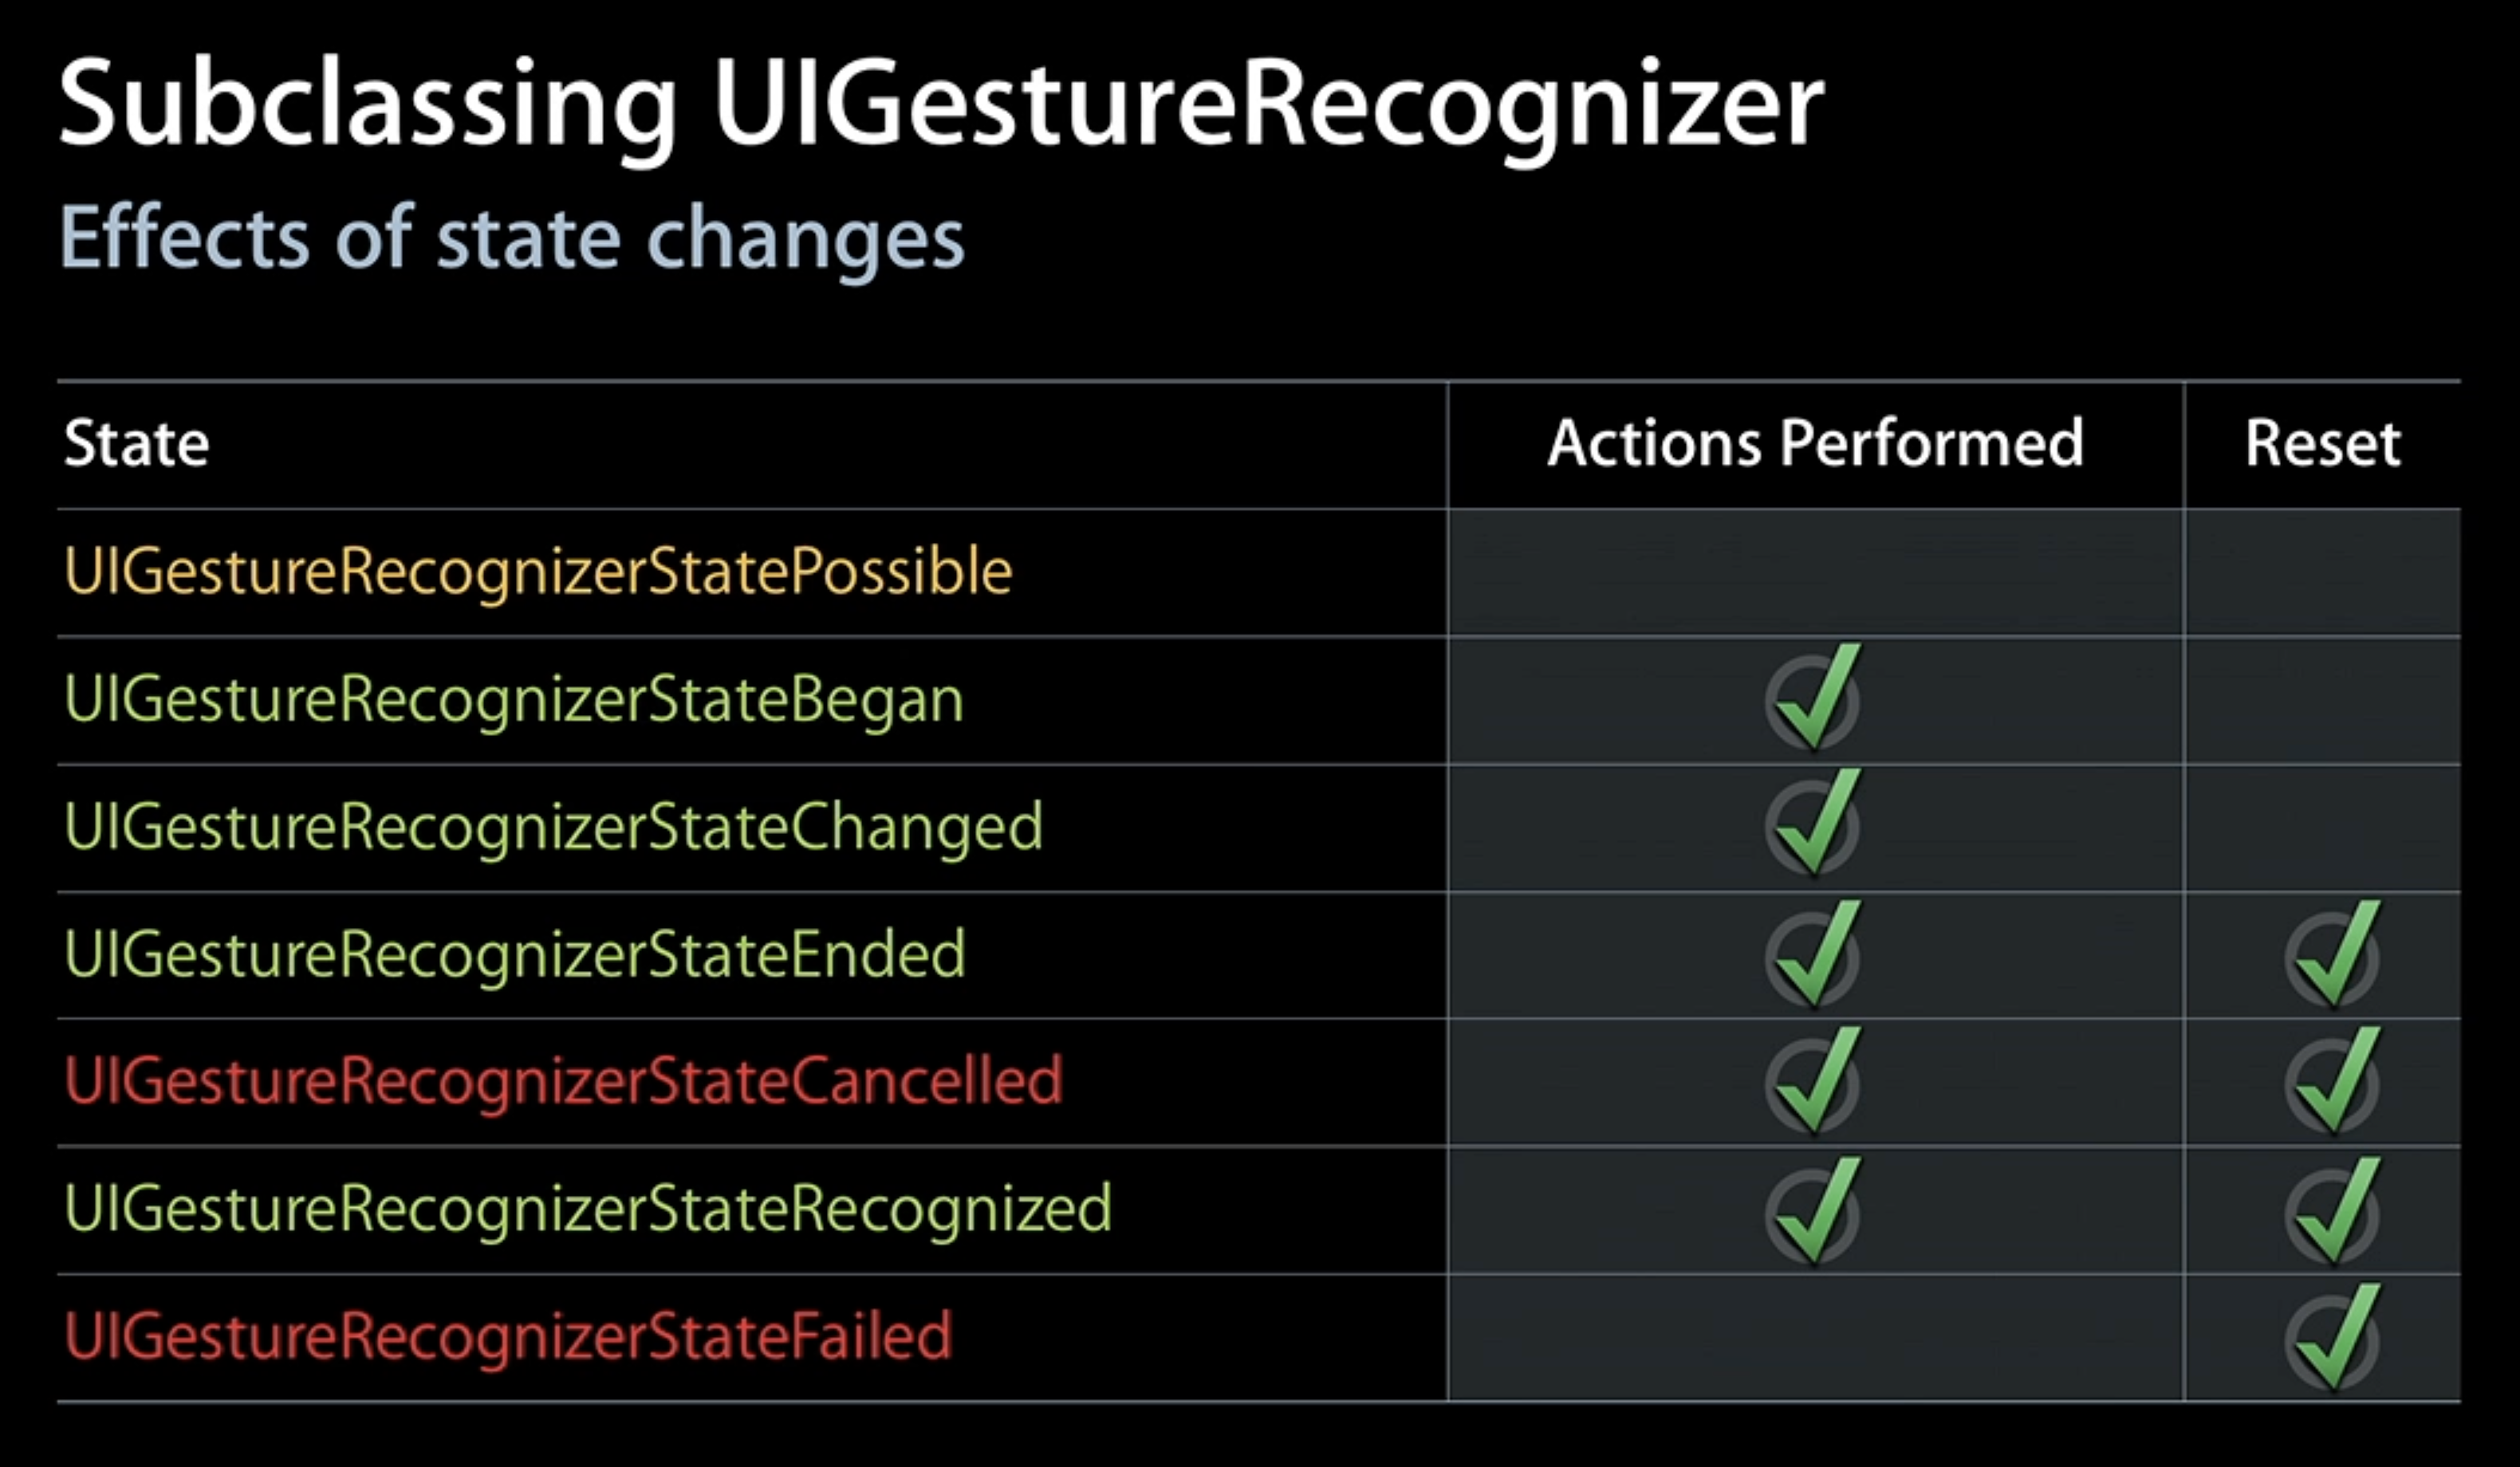Click the UIGestureRecognizerStateEnded label
This screenshot has height=1467, width=2520.
515,954
